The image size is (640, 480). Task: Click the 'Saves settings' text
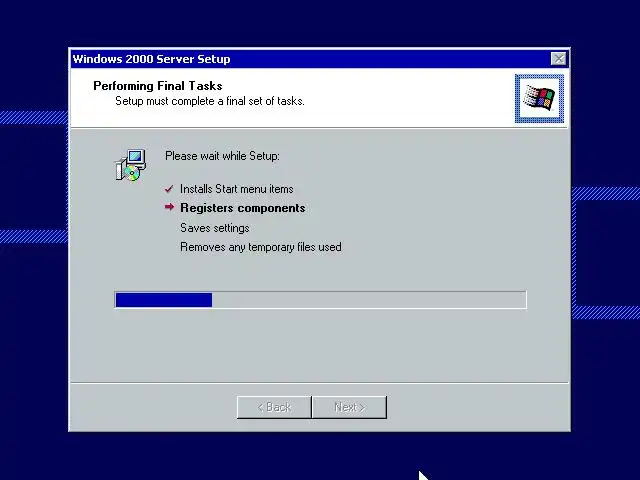[215, 228]
